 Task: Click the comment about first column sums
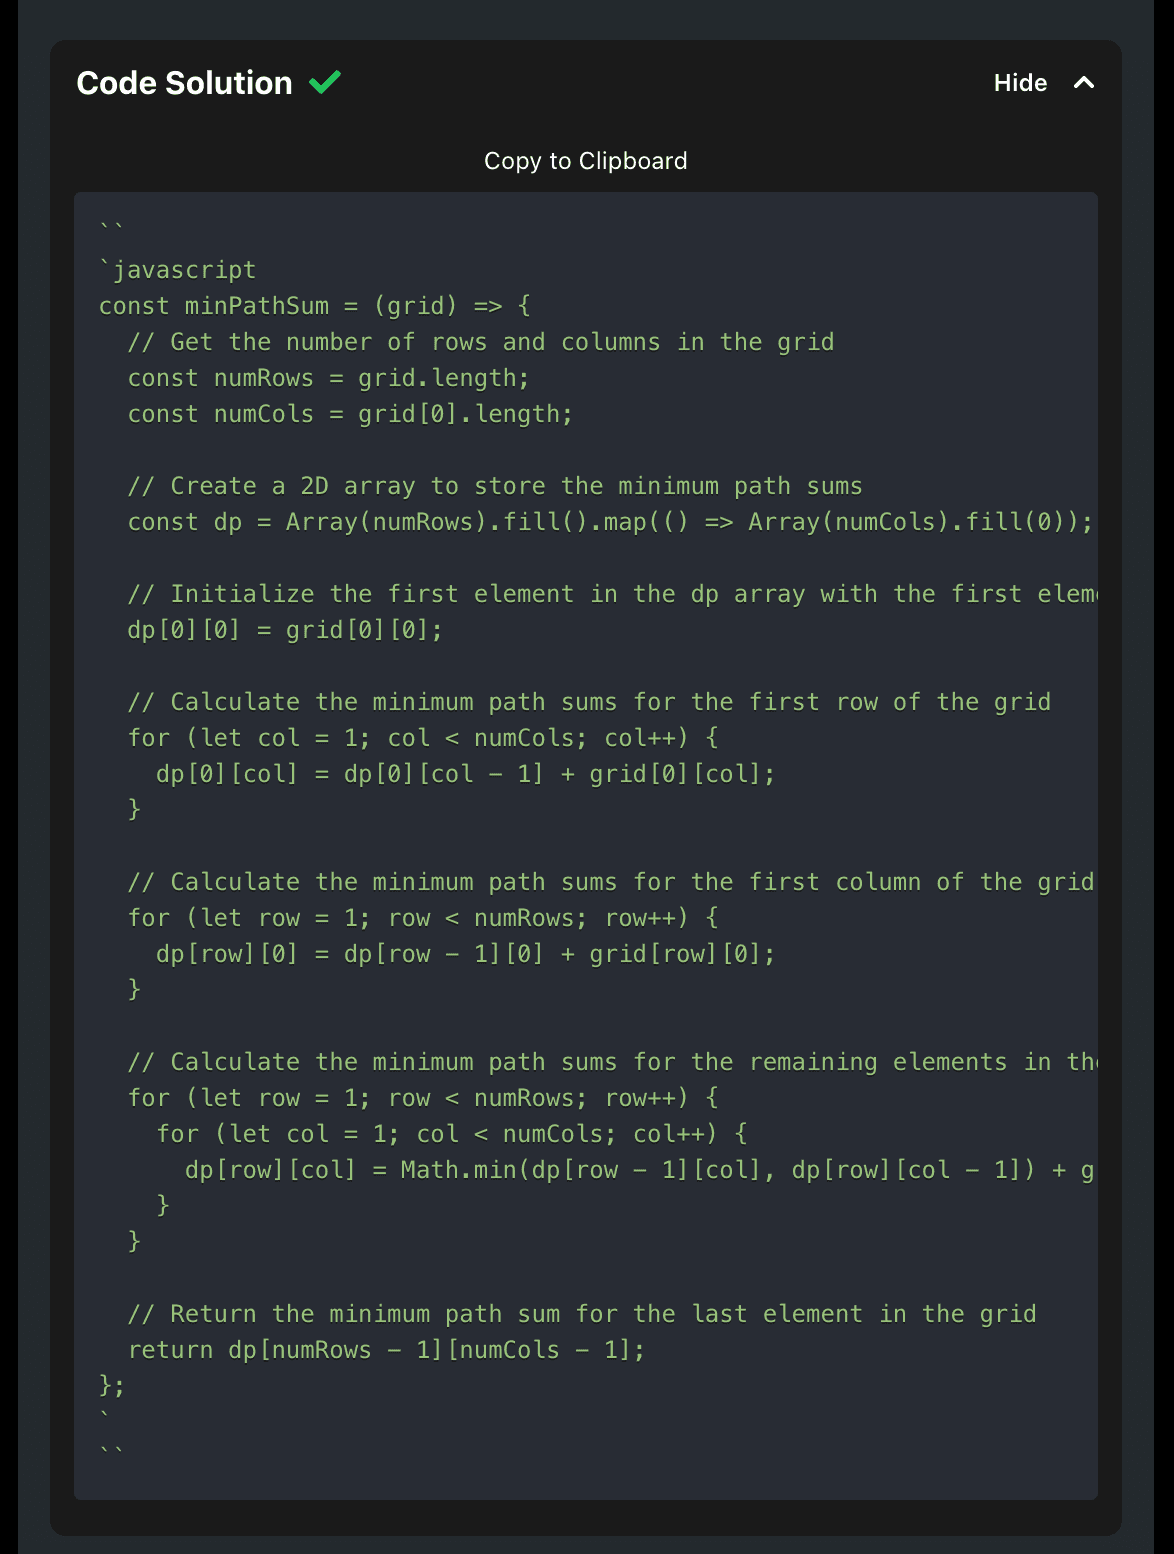click(x=610, y=882)
